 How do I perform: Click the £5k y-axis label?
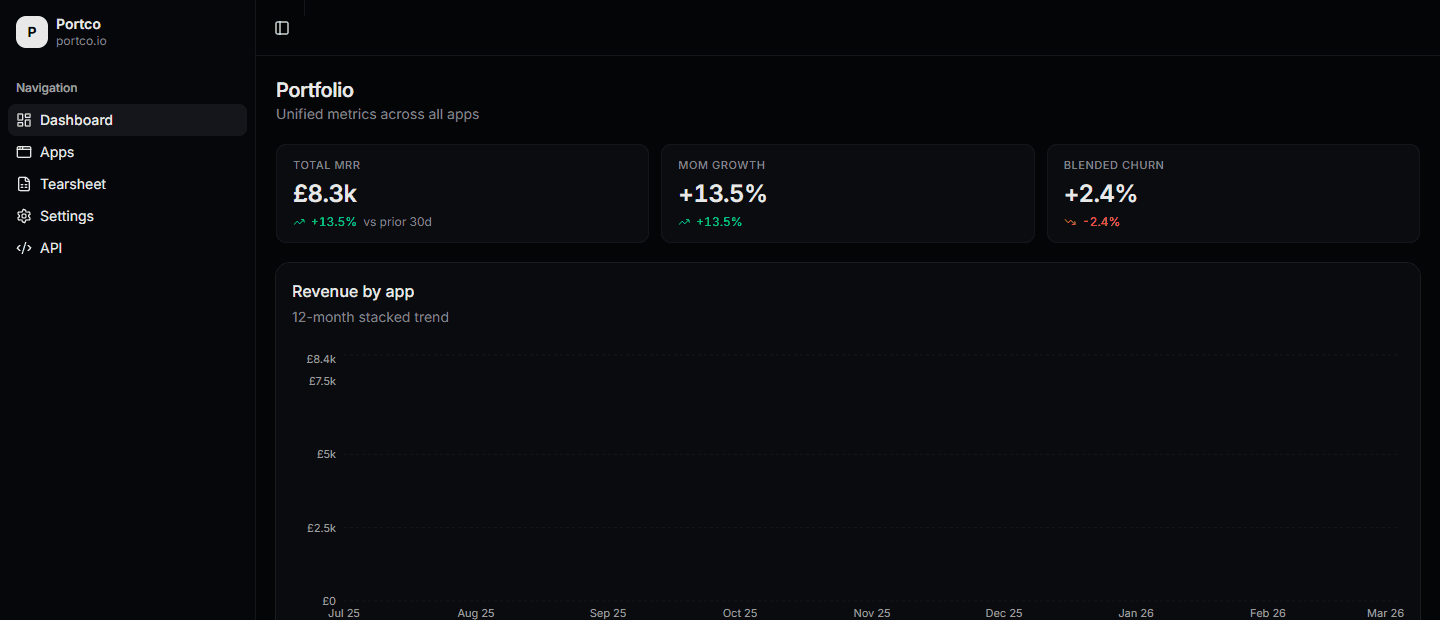coord(326,454)
